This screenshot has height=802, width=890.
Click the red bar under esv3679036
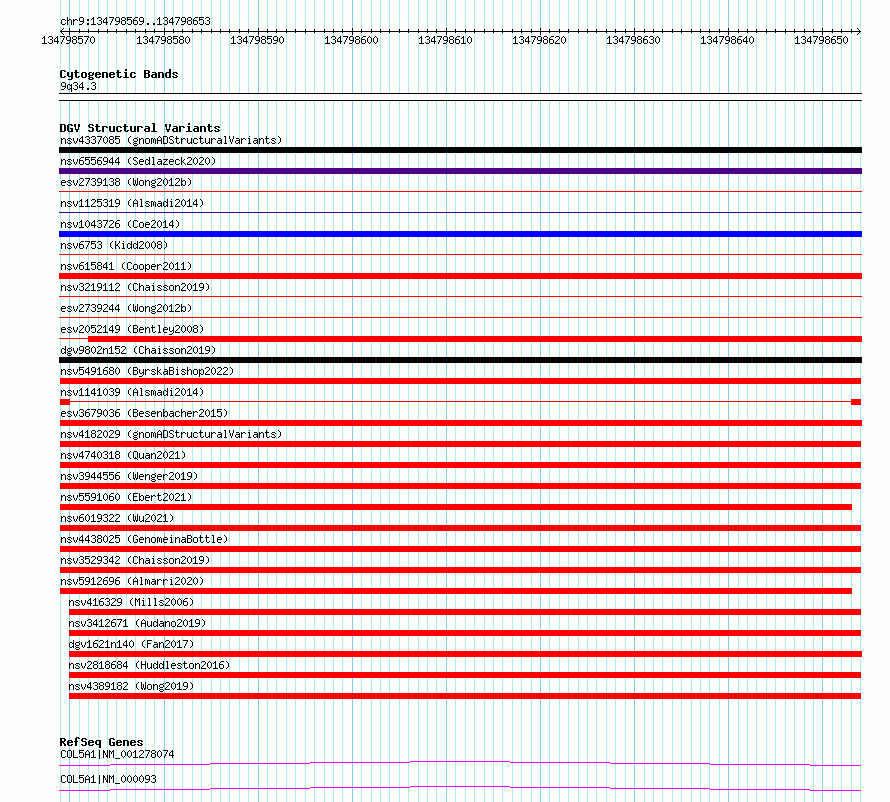(460, 423)
